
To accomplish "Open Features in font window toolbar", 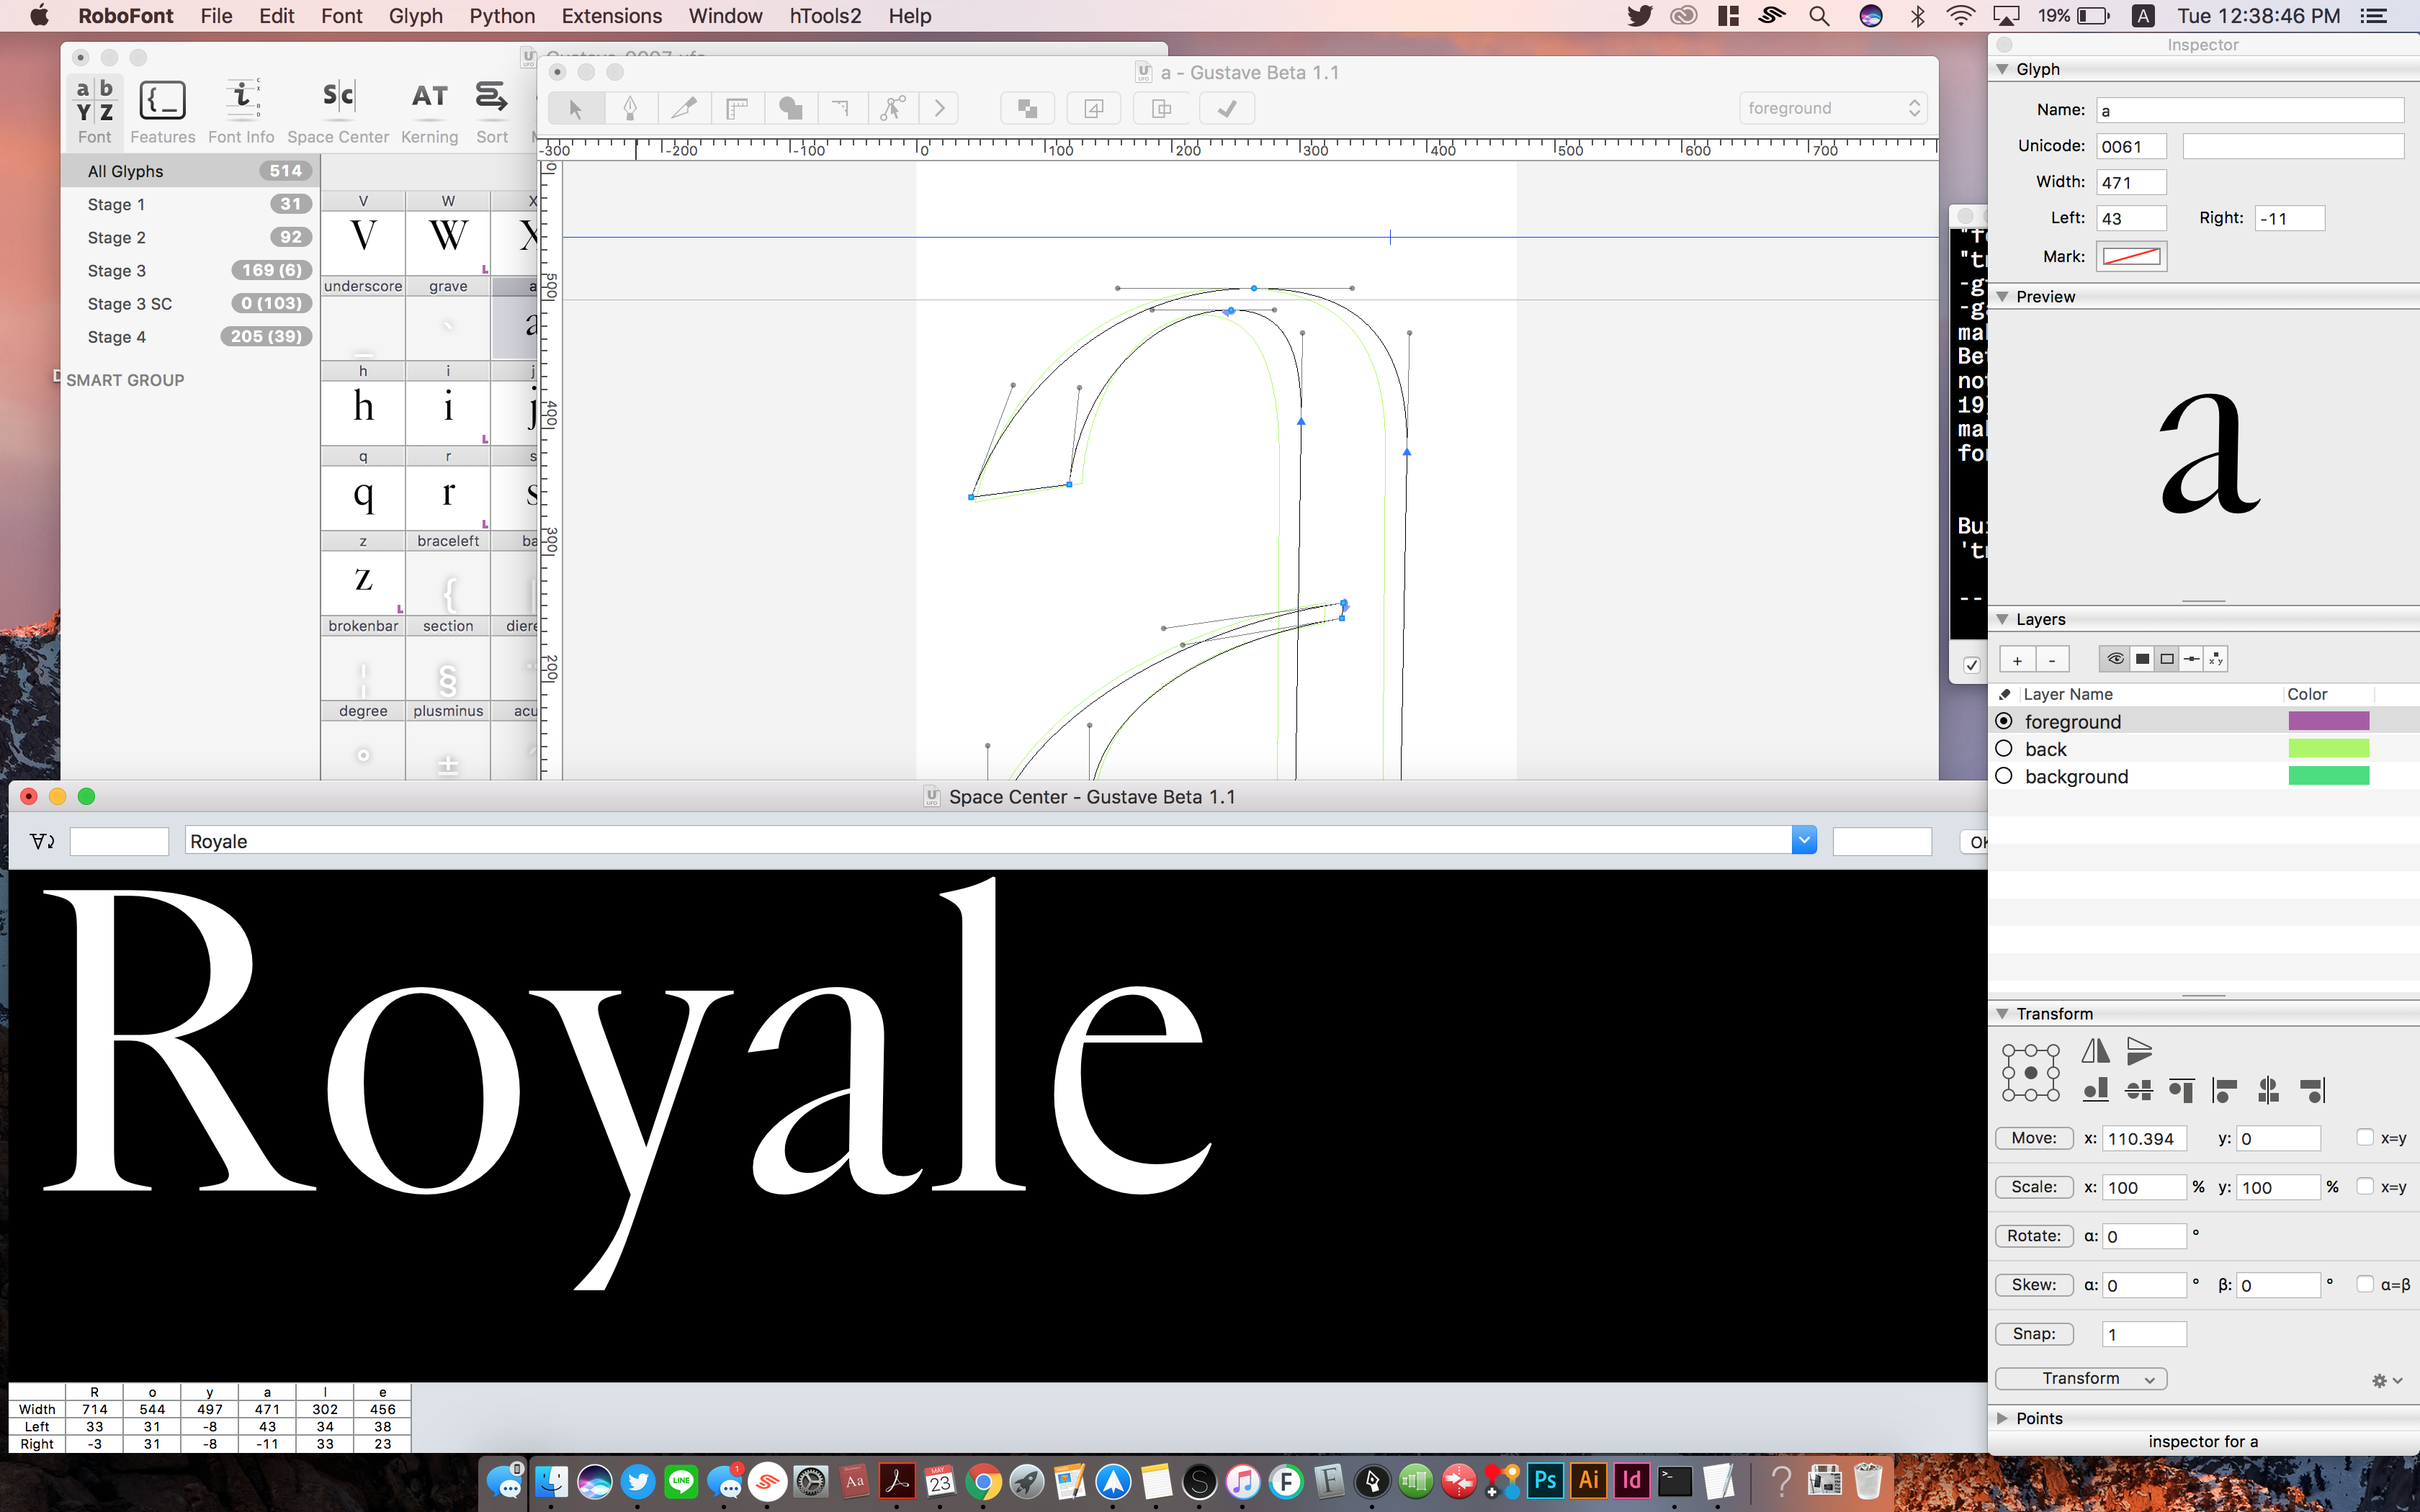I will 162,112.
